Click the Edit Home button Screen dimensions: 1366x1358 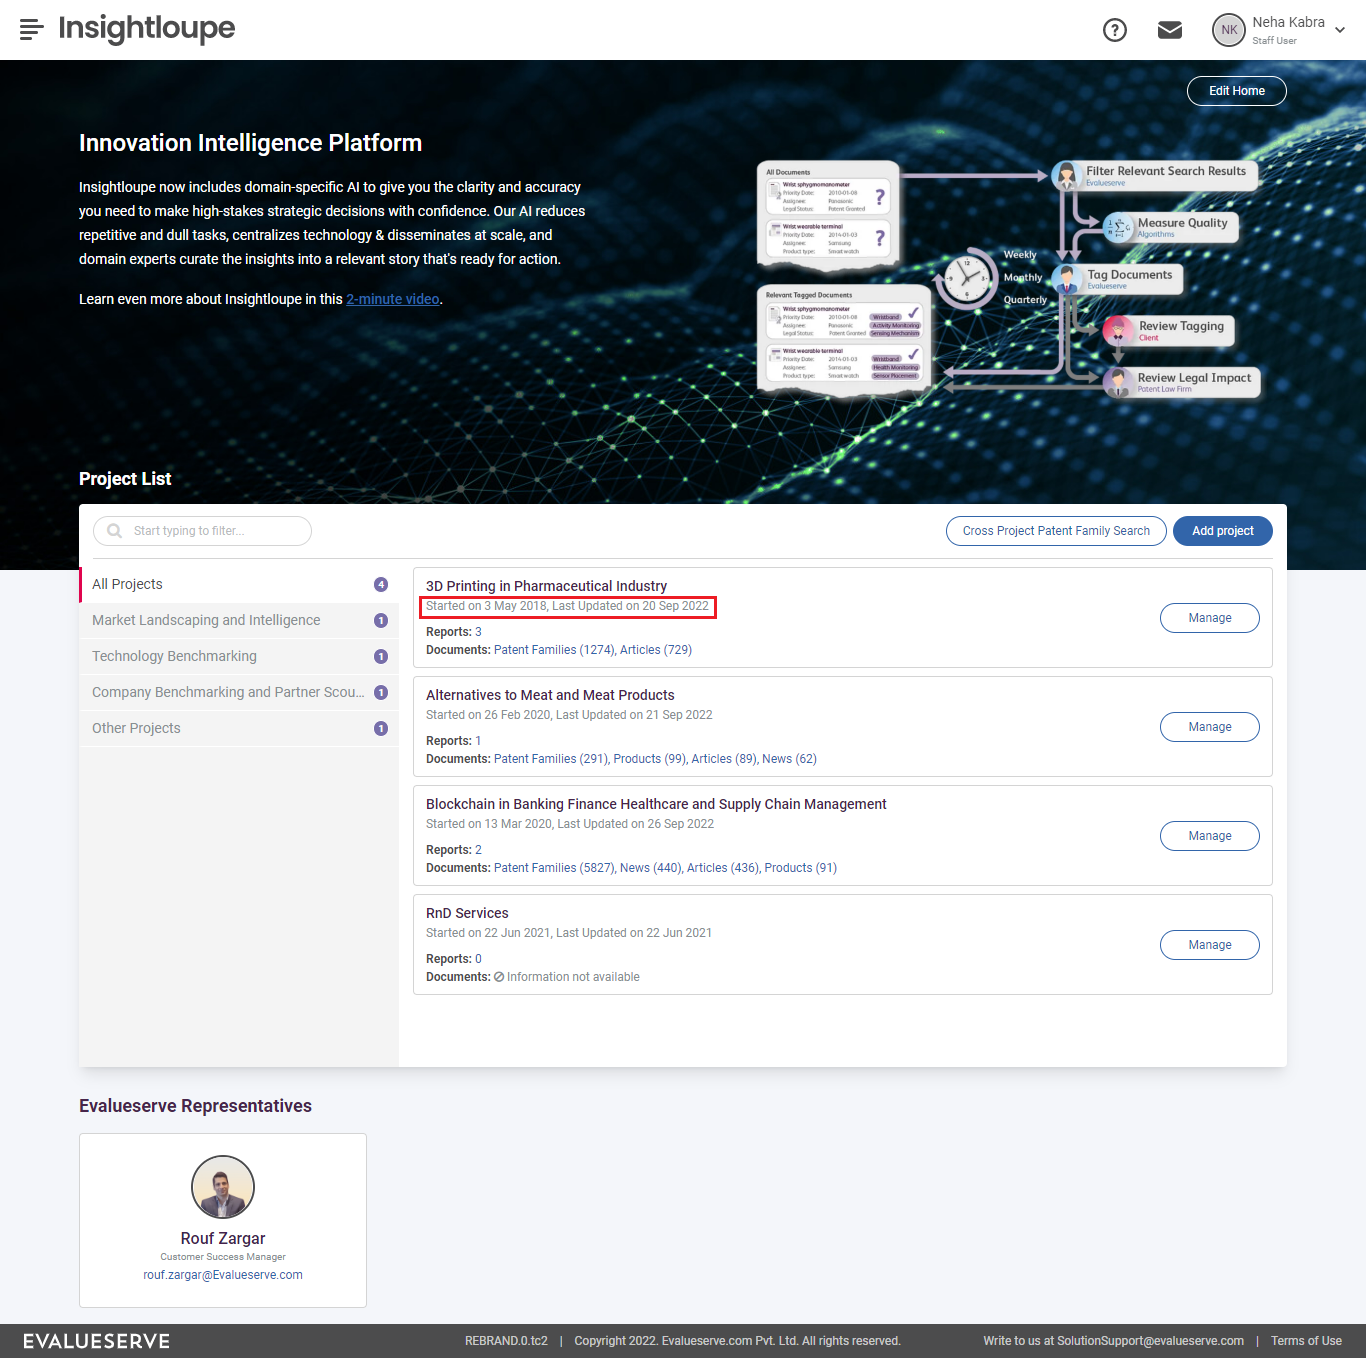pyautogui.click(x=1237, y=91)
